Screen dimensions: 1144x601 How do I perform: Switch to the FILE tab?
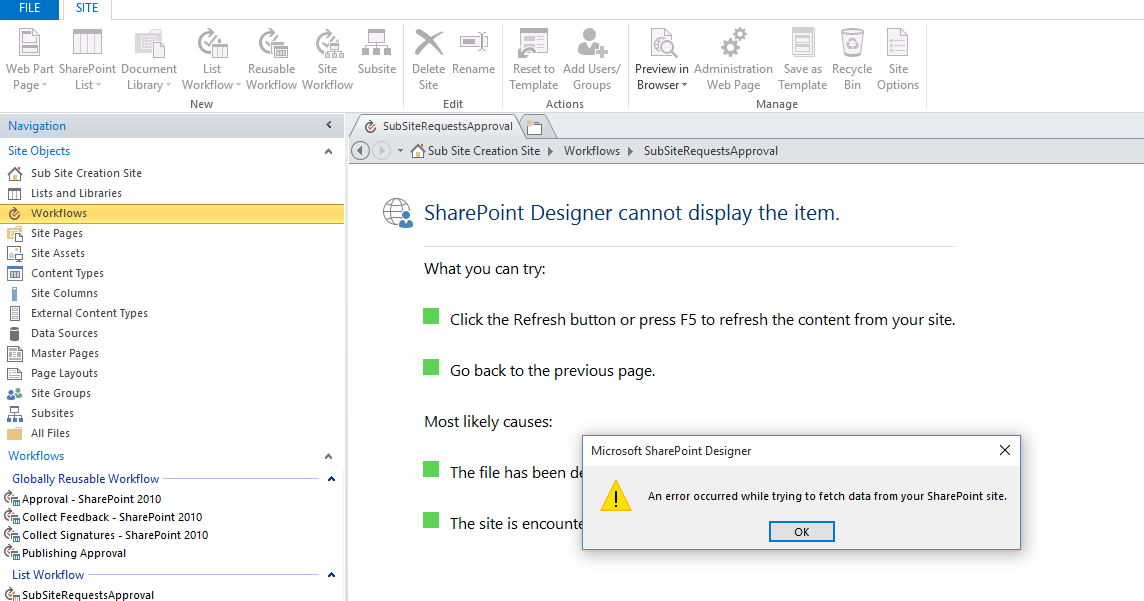29,9
